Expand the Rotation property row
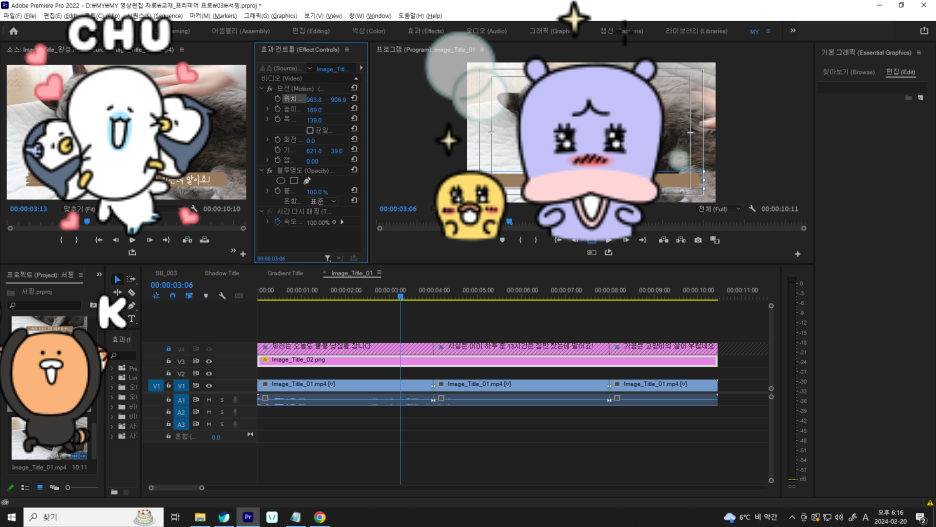The image size is (936, 527). coord(267,140)
